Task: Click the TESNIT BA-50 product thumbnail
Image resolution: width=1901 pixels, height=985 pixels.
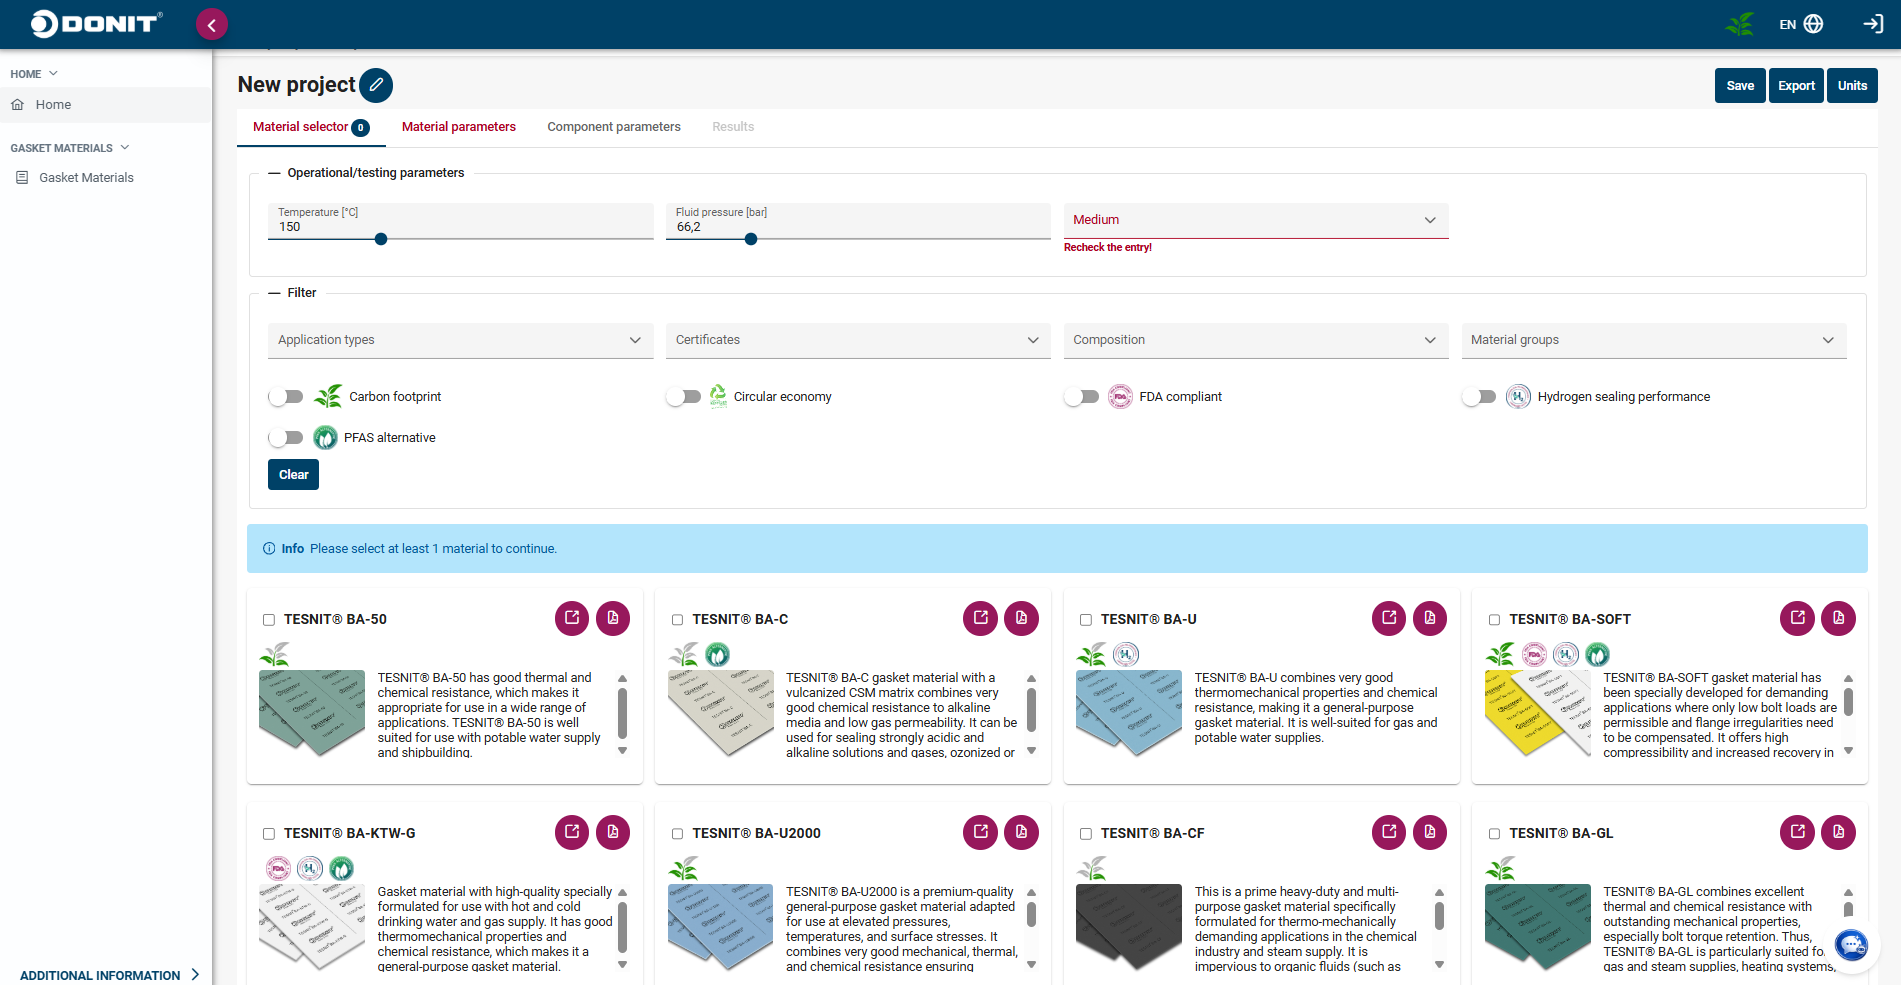Action: 312,714
